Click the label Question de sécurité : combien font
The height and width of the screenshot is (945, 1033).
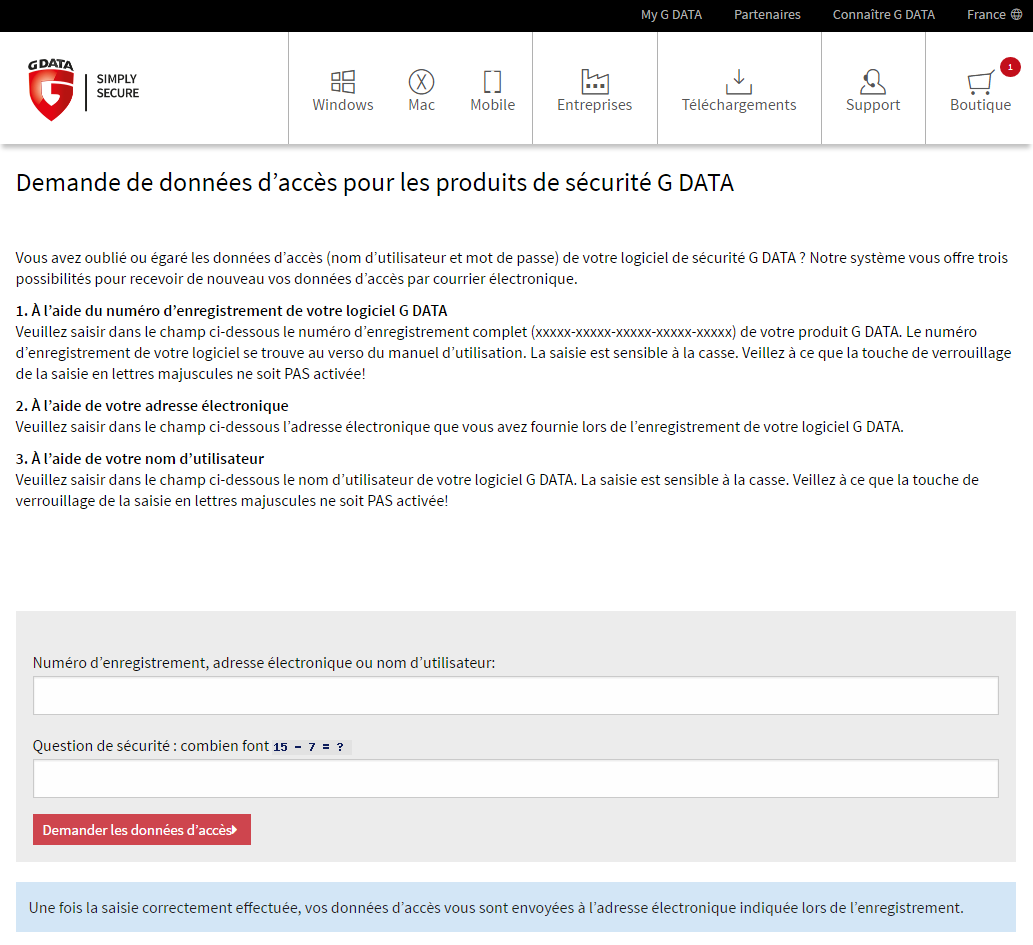click(151, 745)
